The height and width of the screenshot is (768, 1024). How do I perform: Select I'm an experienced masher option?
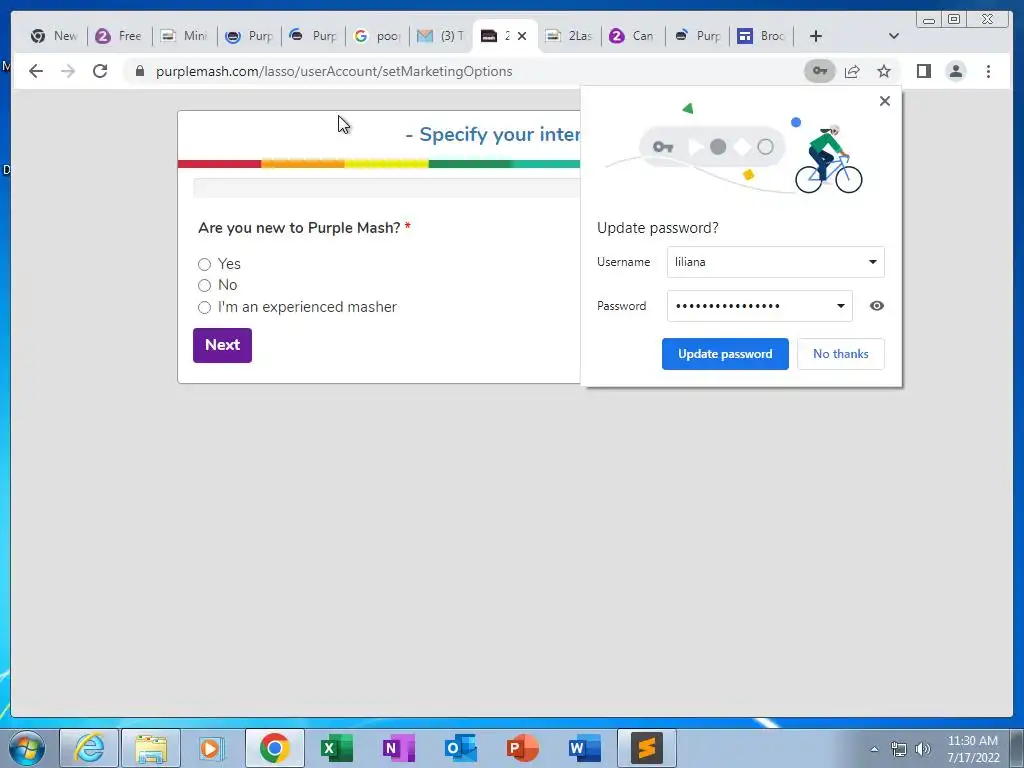pyautogui.click(x=204, y=307)
